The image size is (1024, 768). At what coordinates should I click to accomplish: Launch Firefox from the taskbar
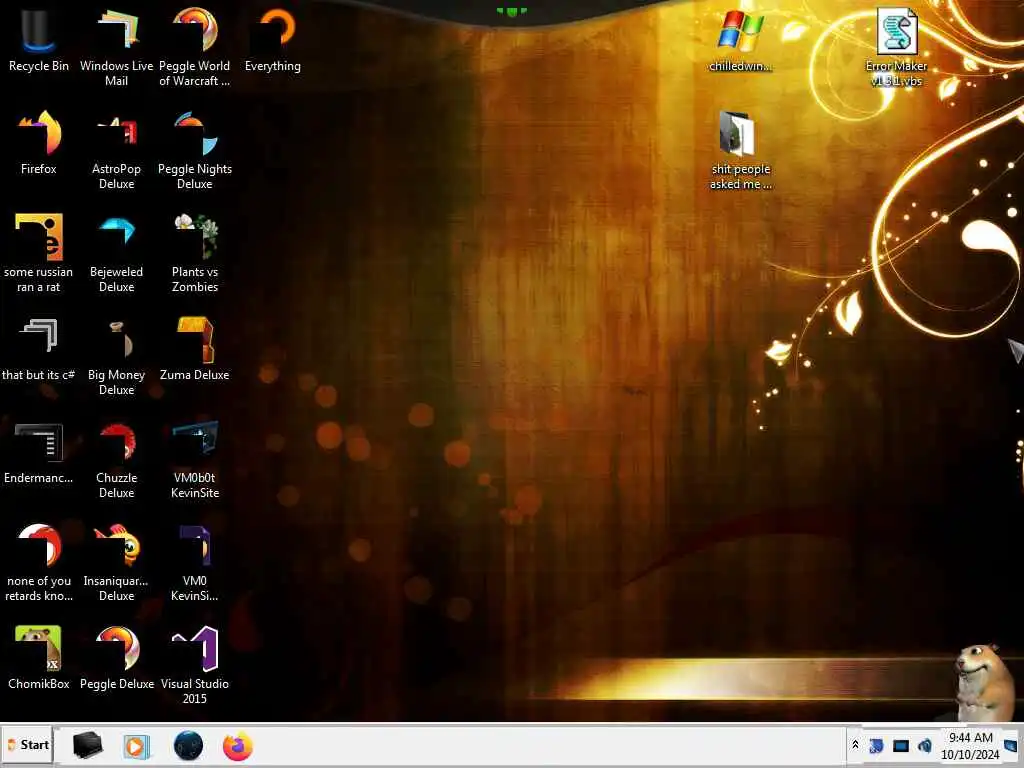pos(238,746)
